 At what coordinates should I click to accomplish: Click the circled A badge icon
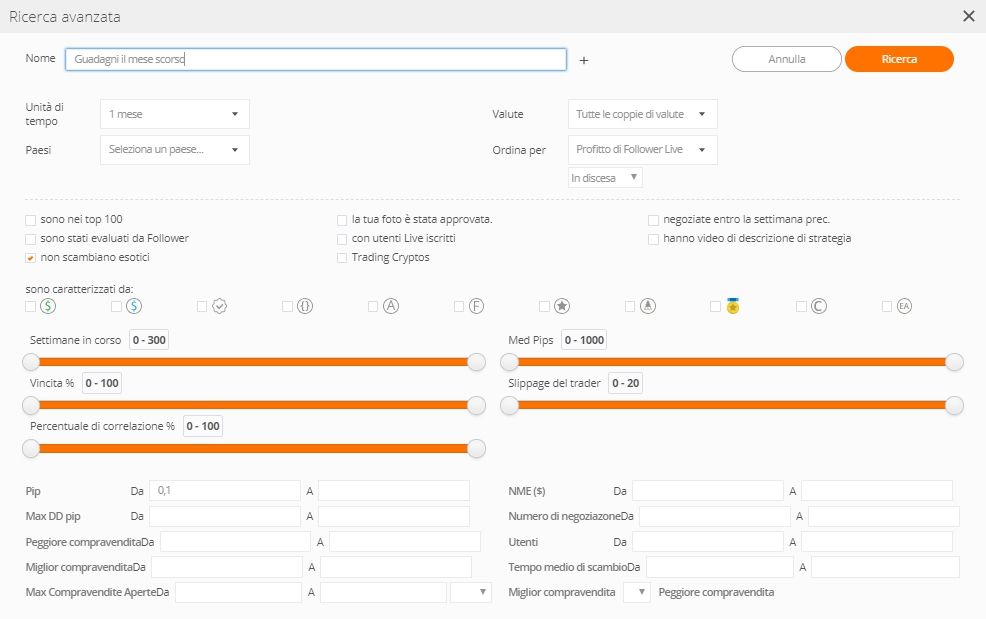click(x=391, y=306)
